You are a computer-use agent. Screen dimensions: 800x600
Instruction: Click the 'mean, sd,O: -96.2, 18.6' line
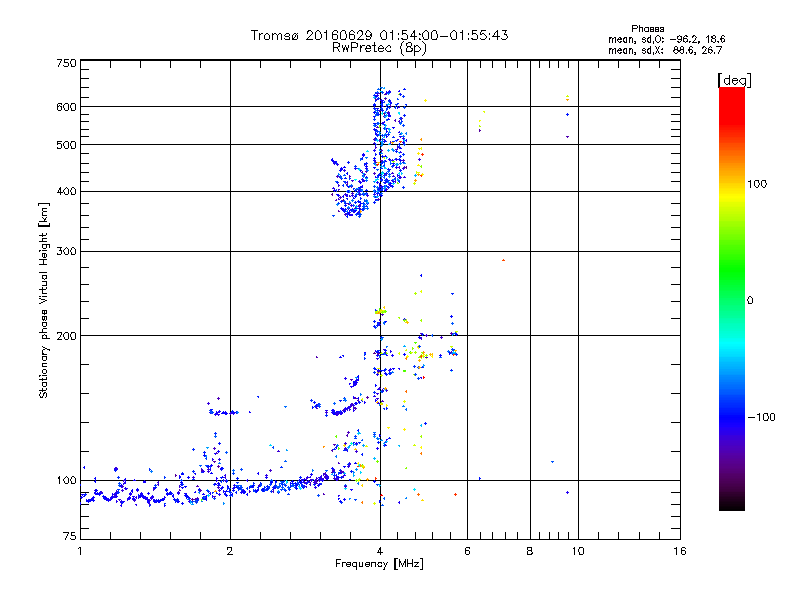(x=666, y=39)
